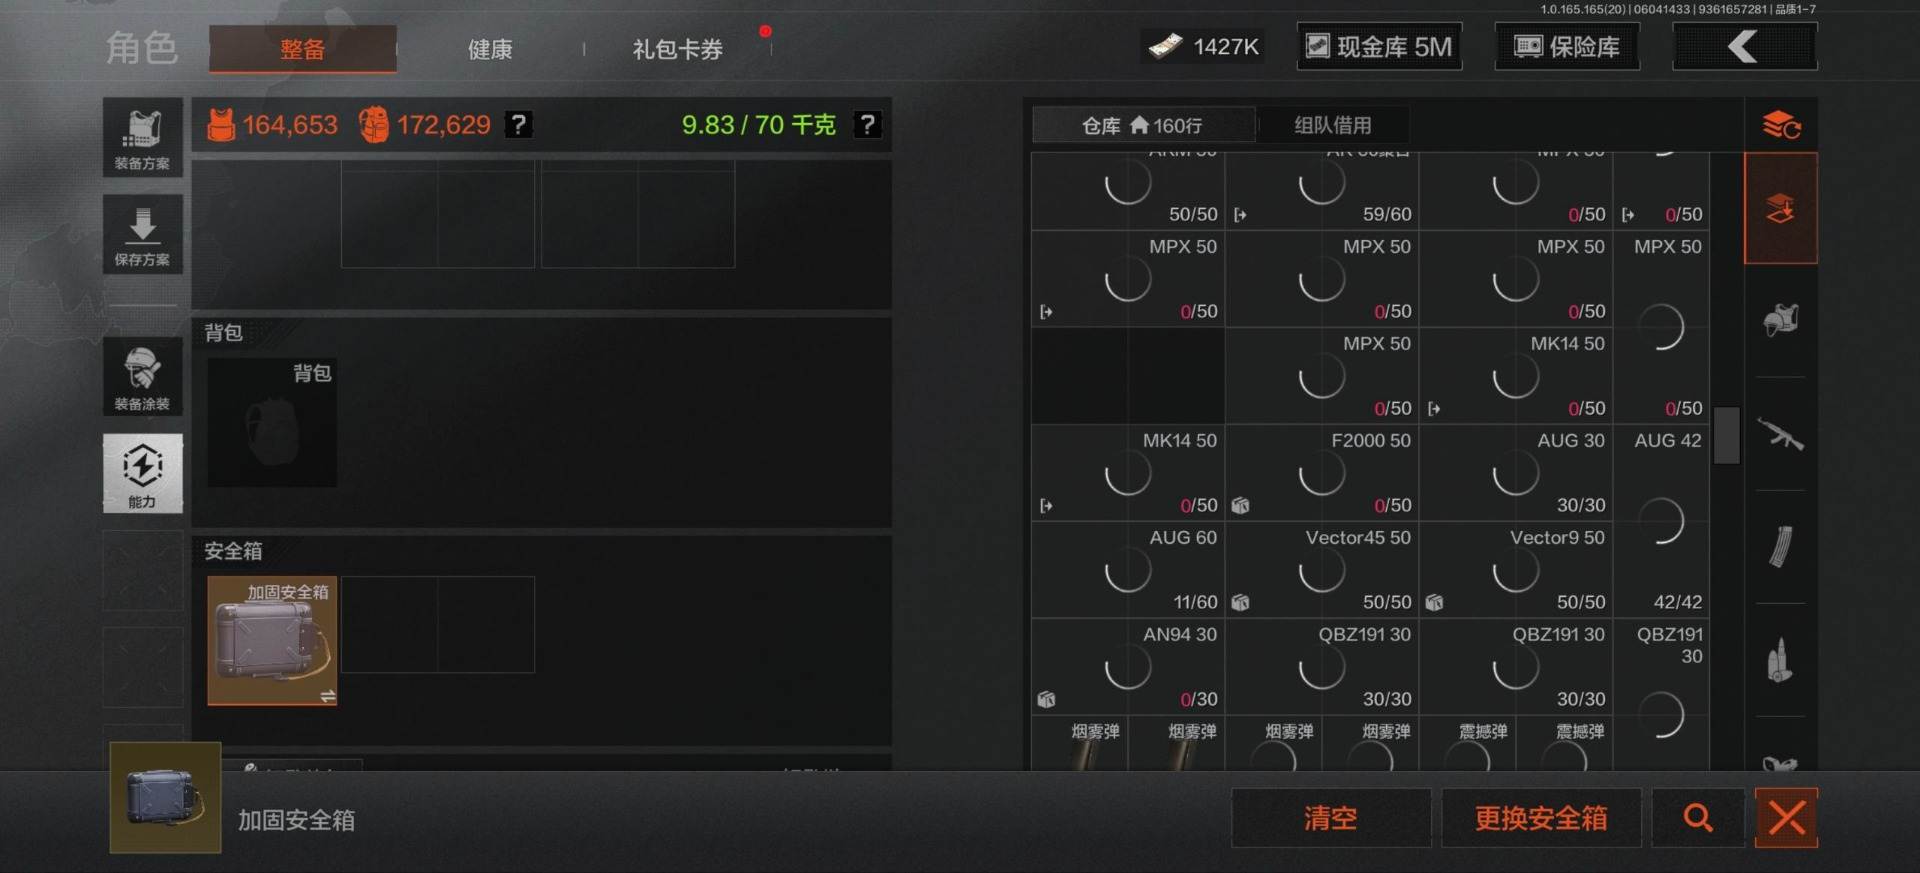Viewport: 1920px width, 873px height.
Task: Select the 加固安全箱 in 安全箱 slot
Action: pos(272,641)
